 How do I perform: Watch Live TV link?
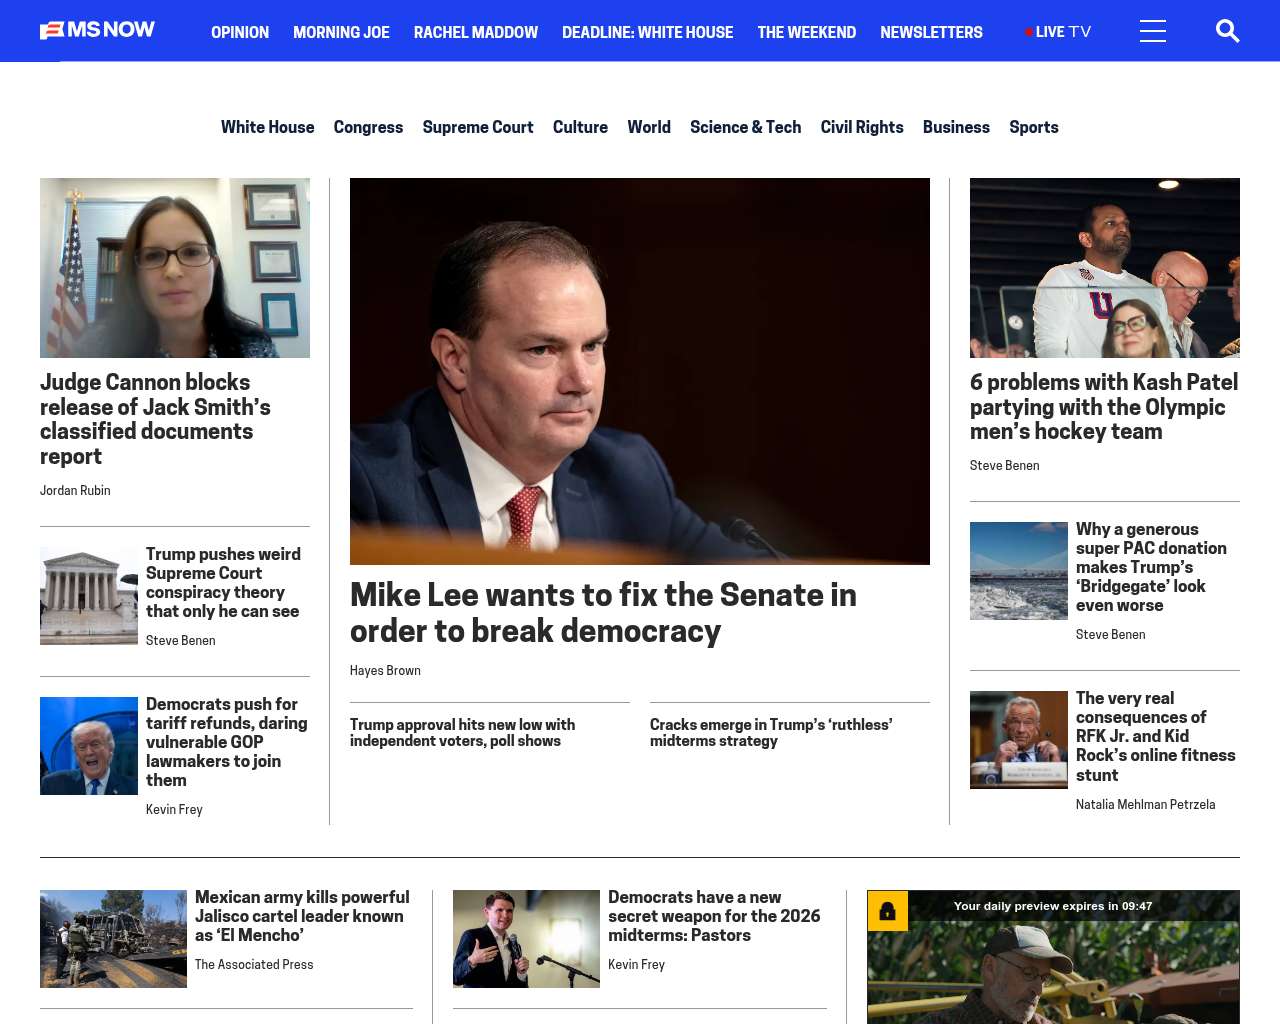point(1058,32)
